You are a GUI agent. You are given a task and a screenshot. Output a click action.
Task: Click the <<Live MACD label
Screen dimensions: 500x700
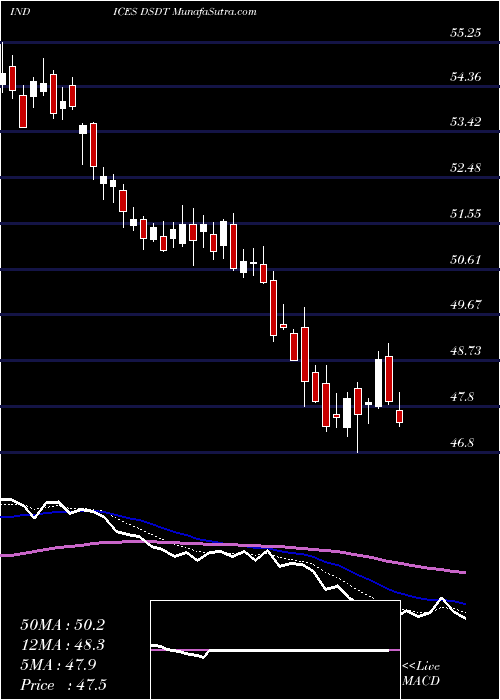click(421, 674)
